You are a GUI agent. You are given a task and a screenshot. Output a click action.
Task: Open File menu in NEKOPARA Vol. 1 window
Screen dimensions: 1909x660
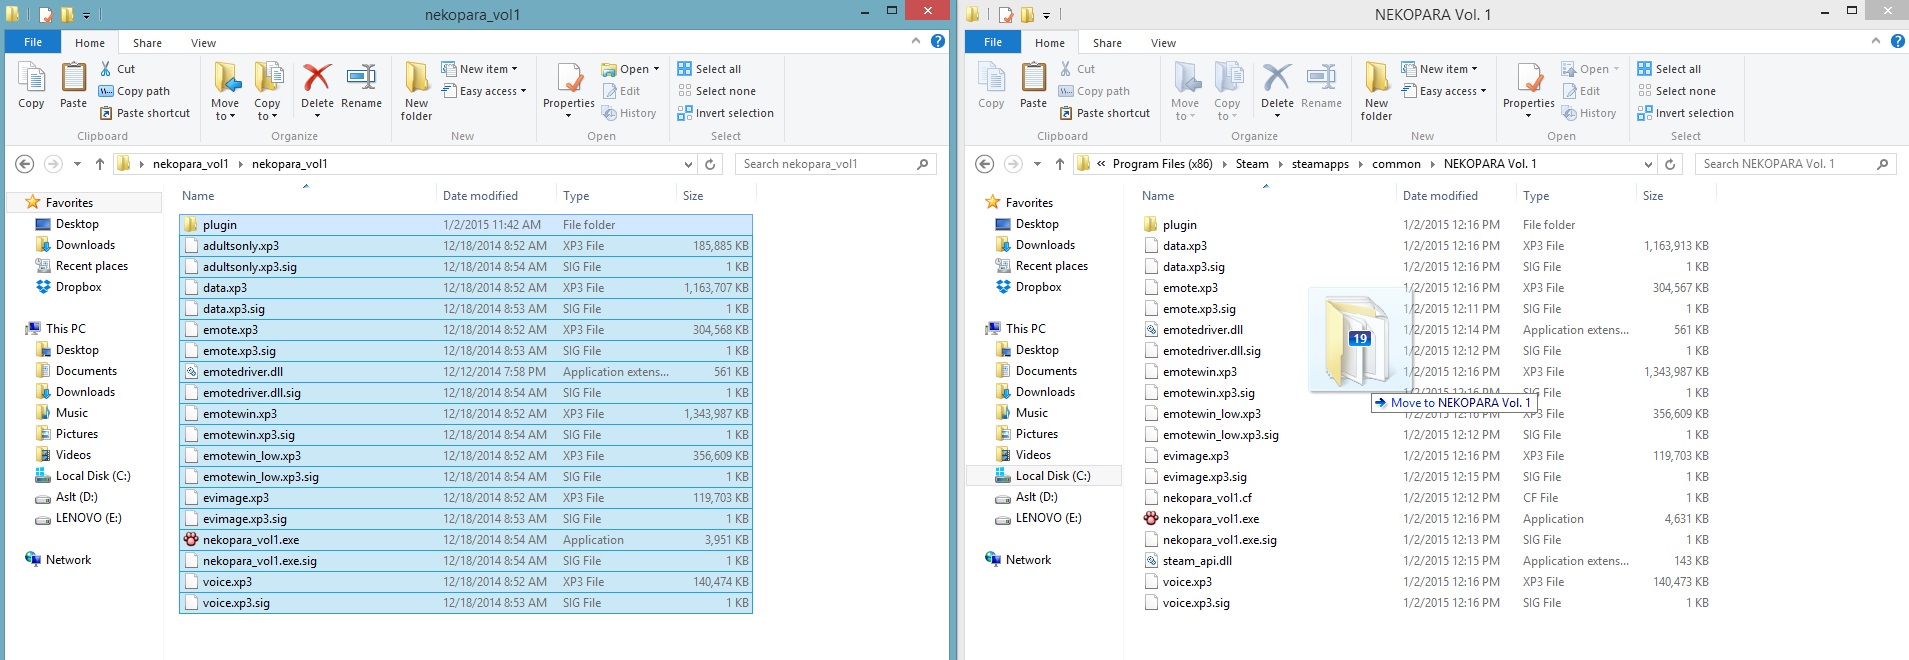[993, 42]
